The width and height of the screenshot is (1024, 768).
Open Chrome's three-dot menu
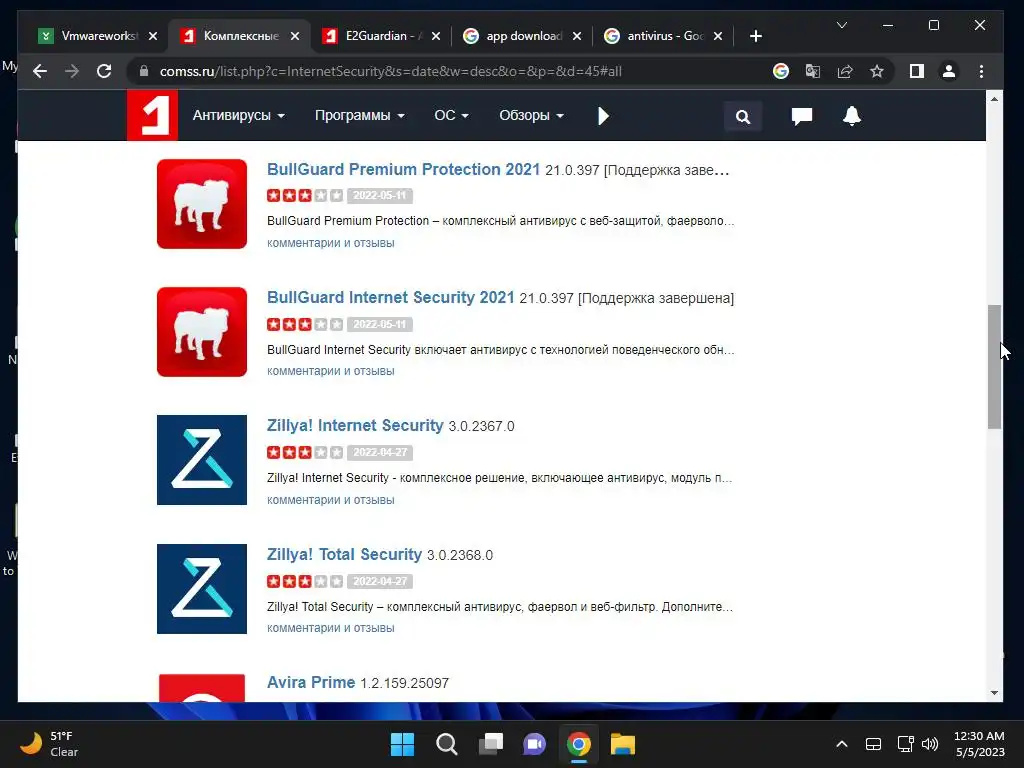click(981, 71)
